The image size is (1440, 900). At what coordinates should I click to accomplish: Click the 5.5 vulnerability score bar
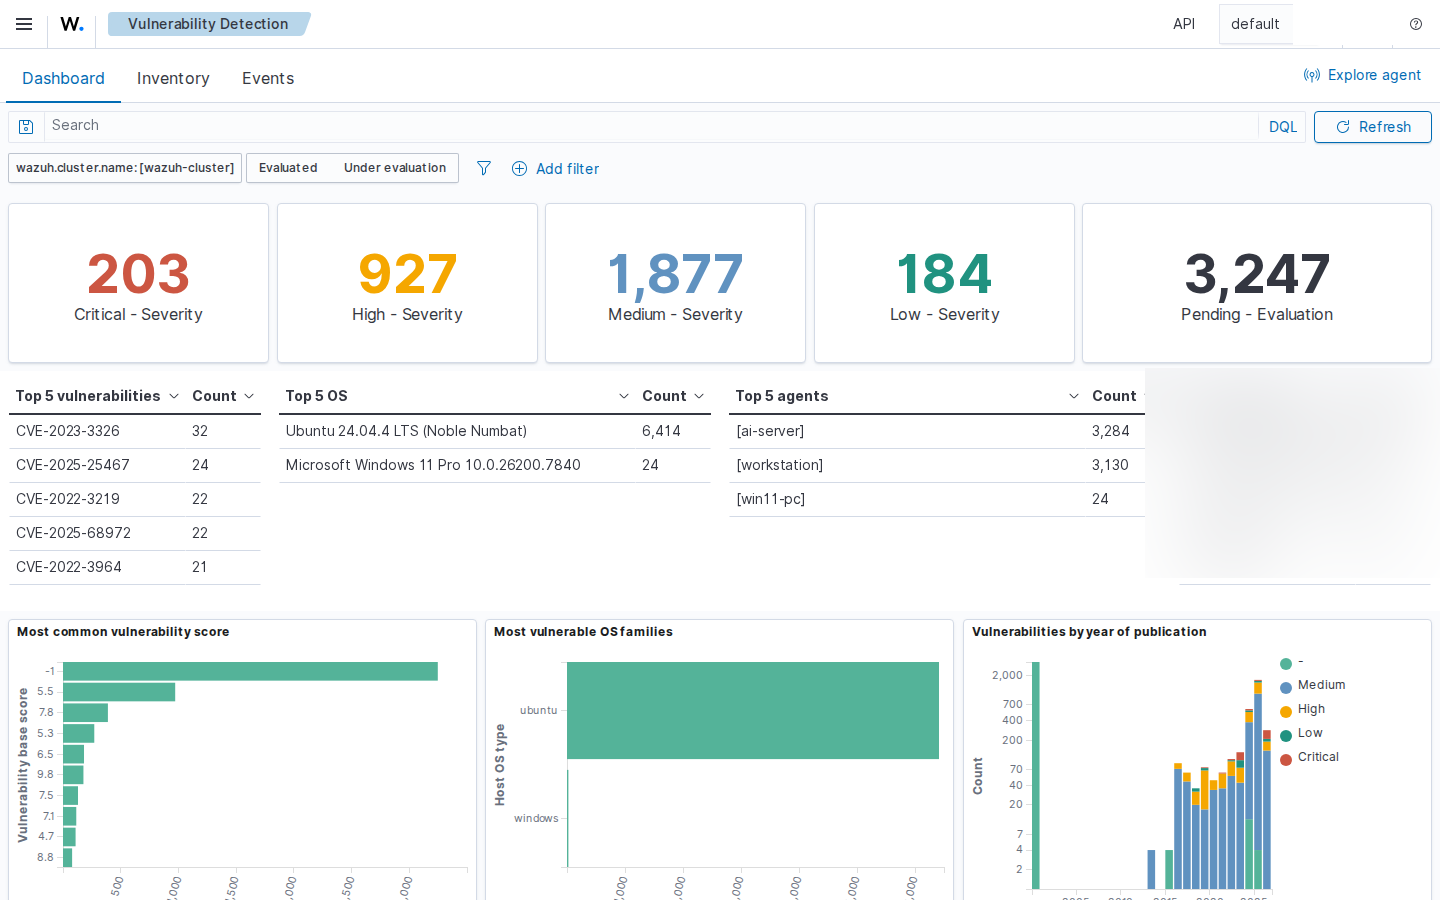pyautogui.click(x=119, y=692)
